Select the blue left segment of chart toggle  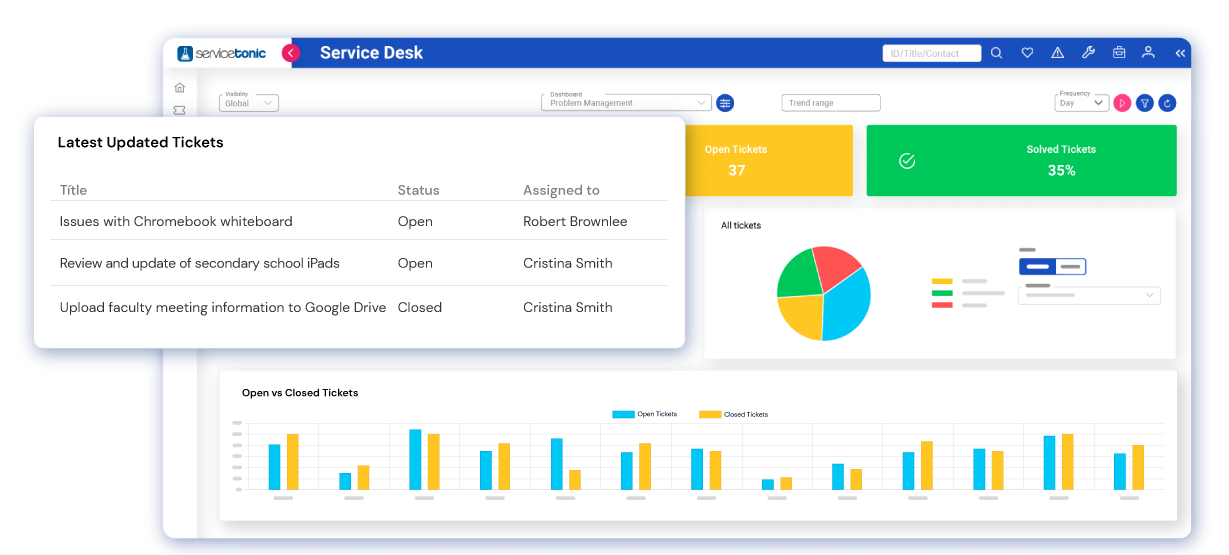coord(1037,267)
